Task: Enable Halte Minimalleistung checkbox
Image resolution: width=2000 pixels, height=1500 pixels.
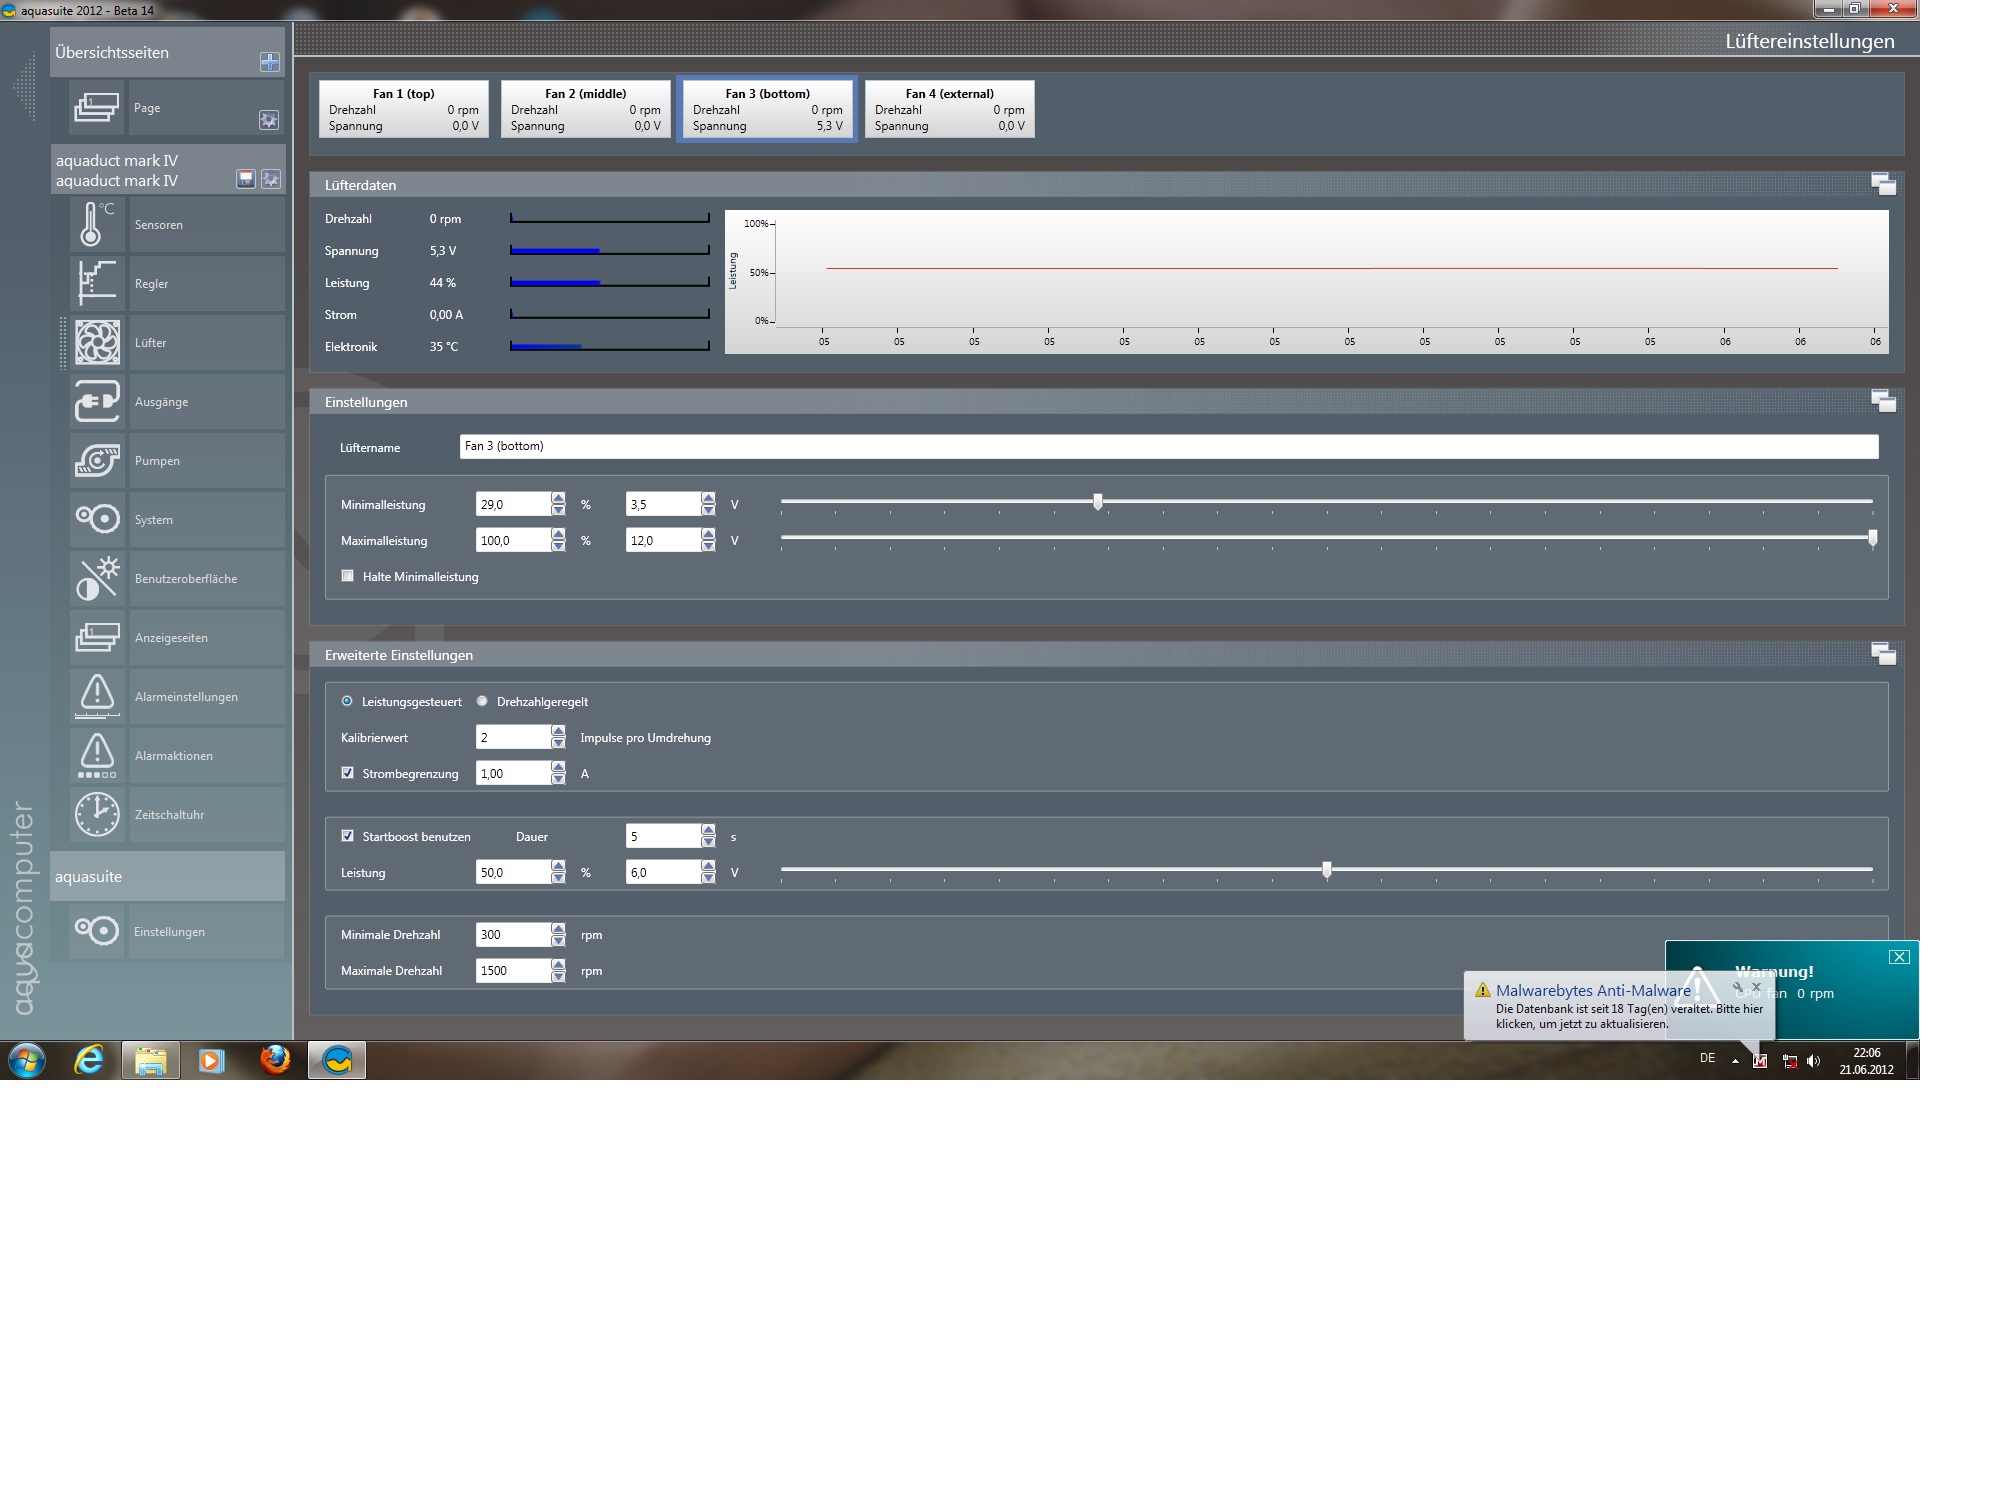Action: click(348, 576)
